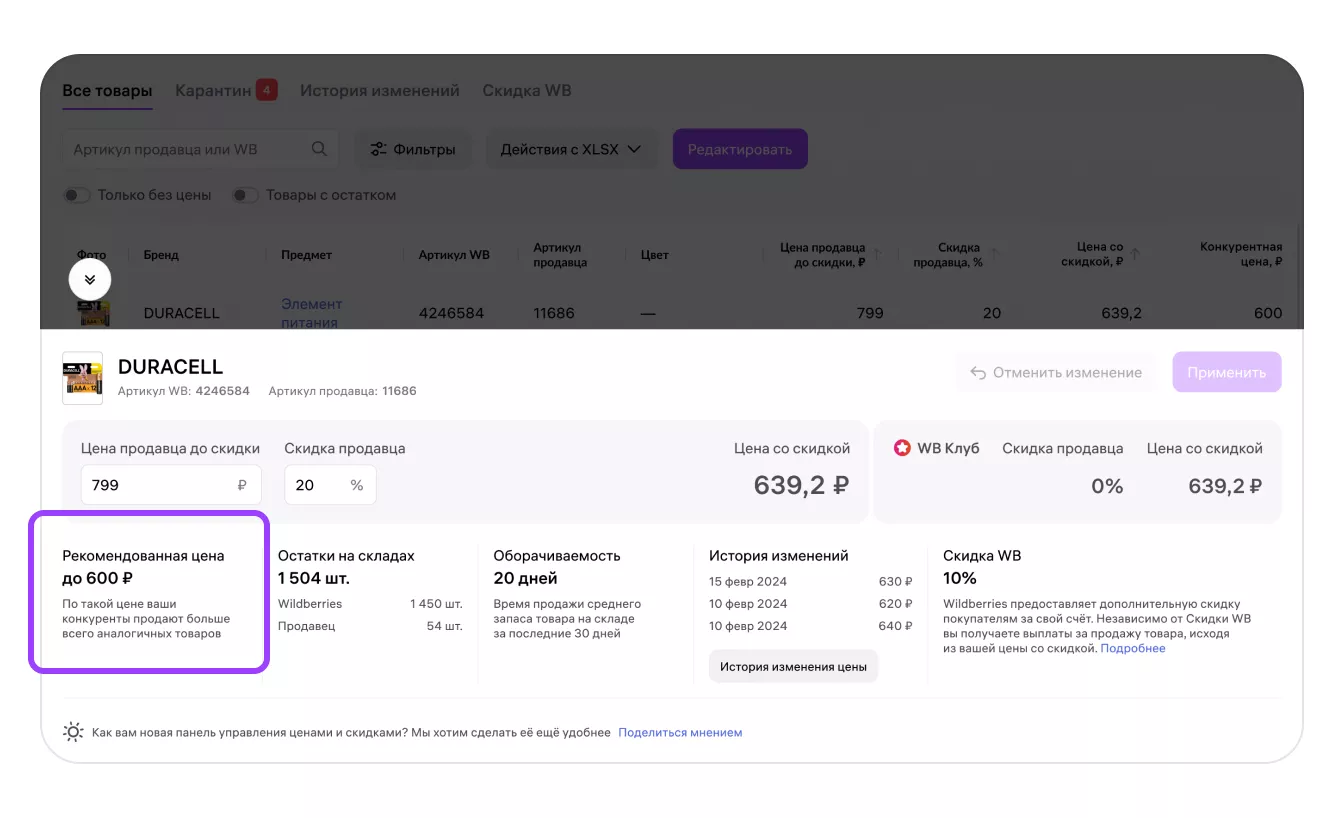Click Артикул продавца cell 11686 in table
Image resolution: width=1344 pixels, height=818 pixels.
(x=554, y=313)
